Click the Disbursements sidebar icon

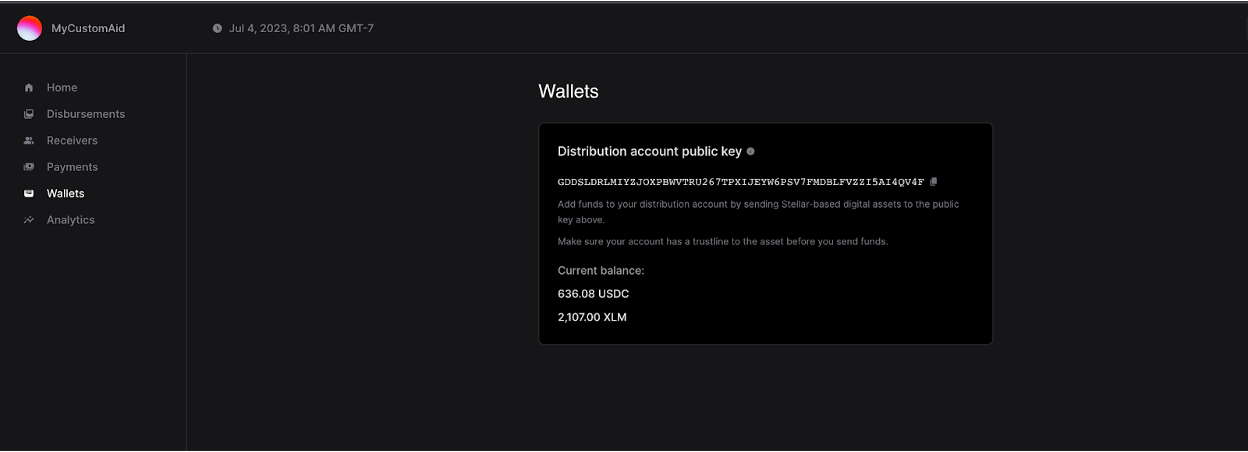click(29, 114)
